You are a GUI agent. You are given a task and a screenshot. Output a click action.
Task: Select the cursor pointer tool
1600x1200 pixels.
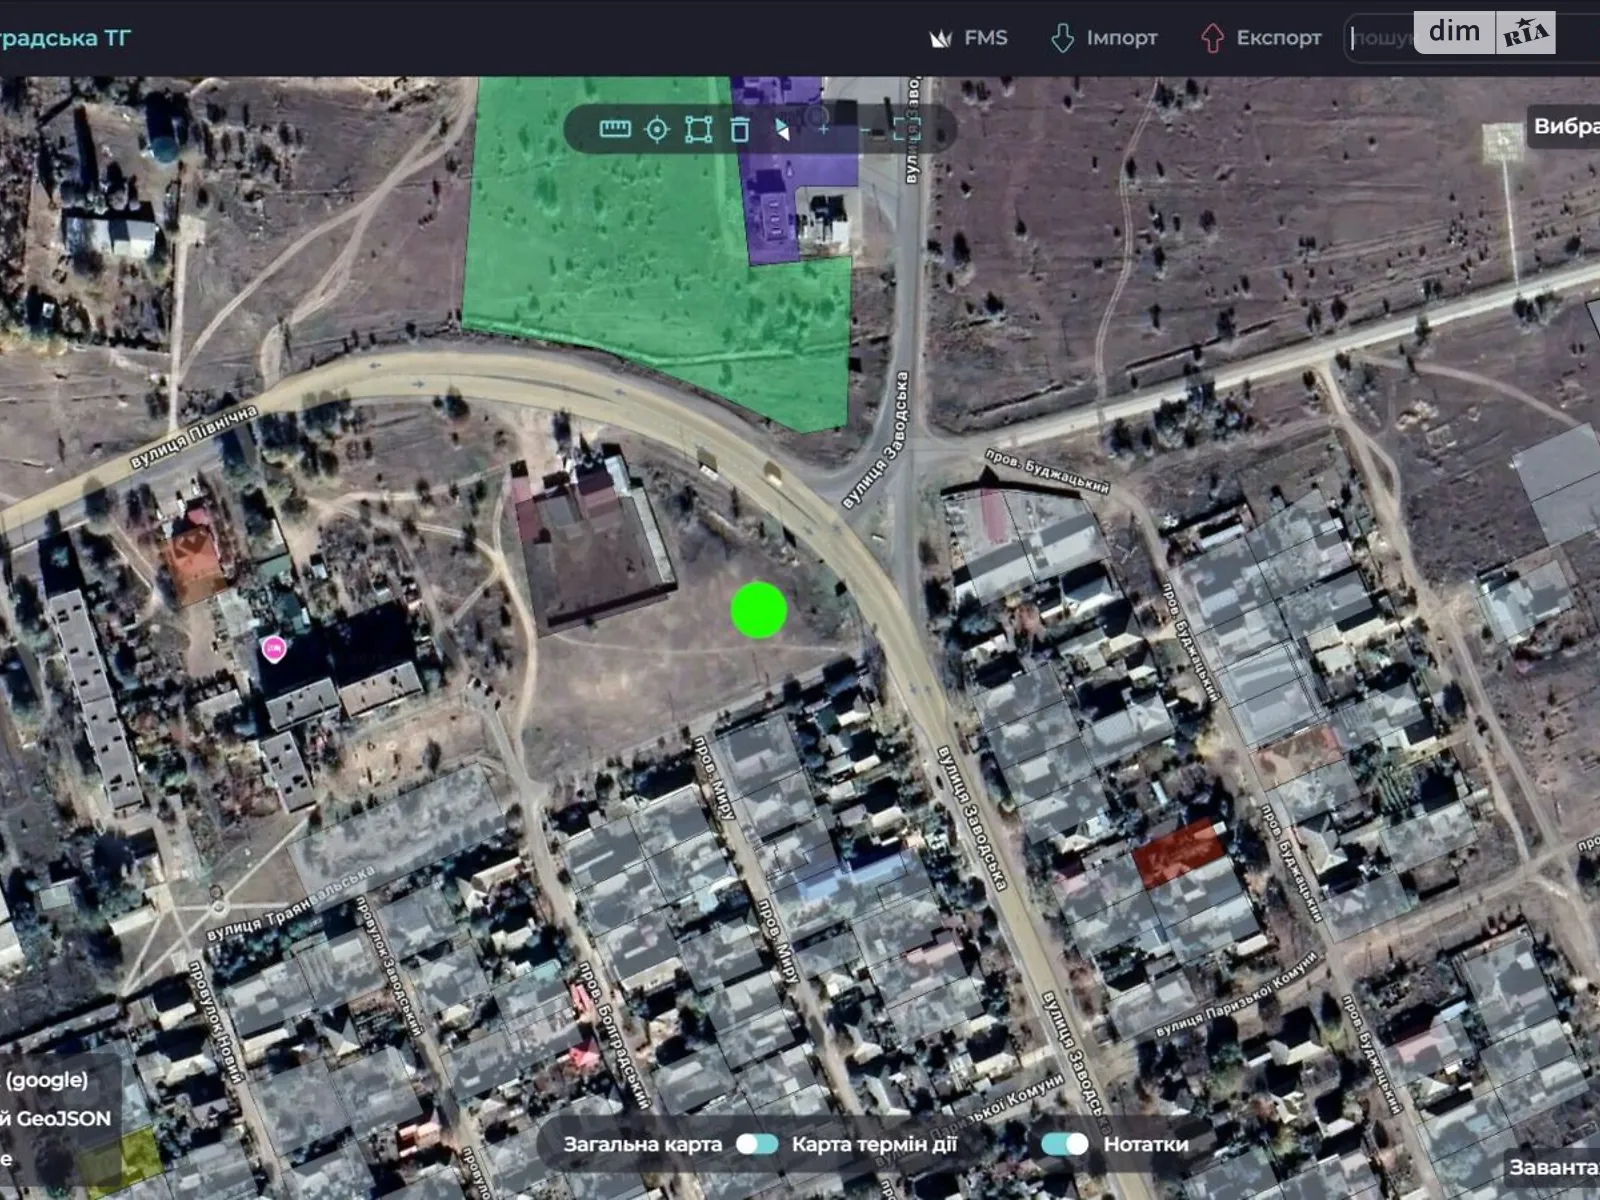[x=782, y=130]
